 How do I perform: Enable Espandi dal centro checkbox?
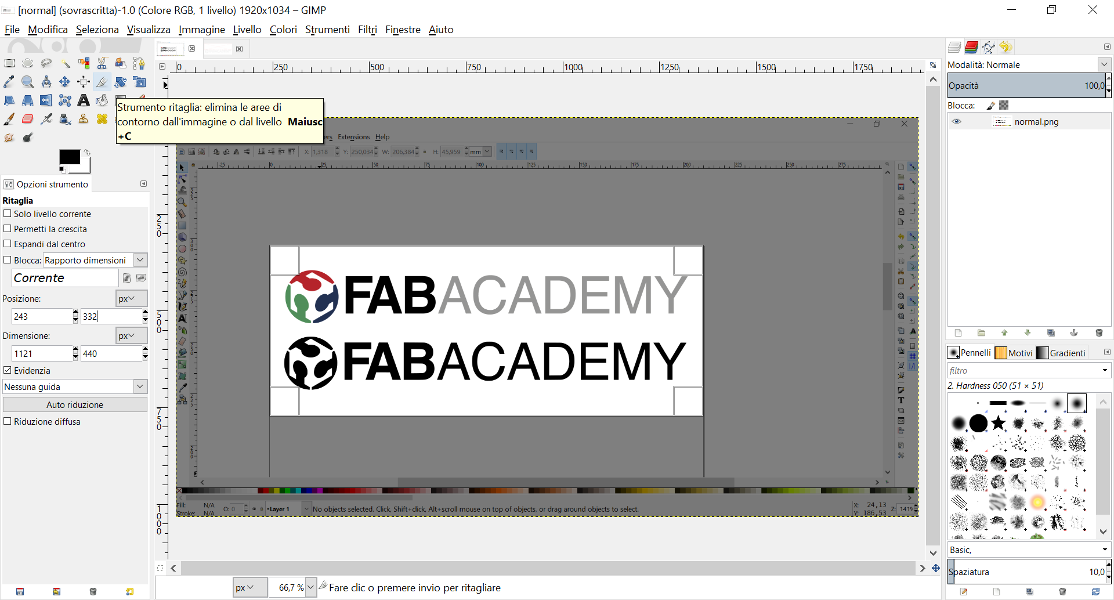click(7, 244)
